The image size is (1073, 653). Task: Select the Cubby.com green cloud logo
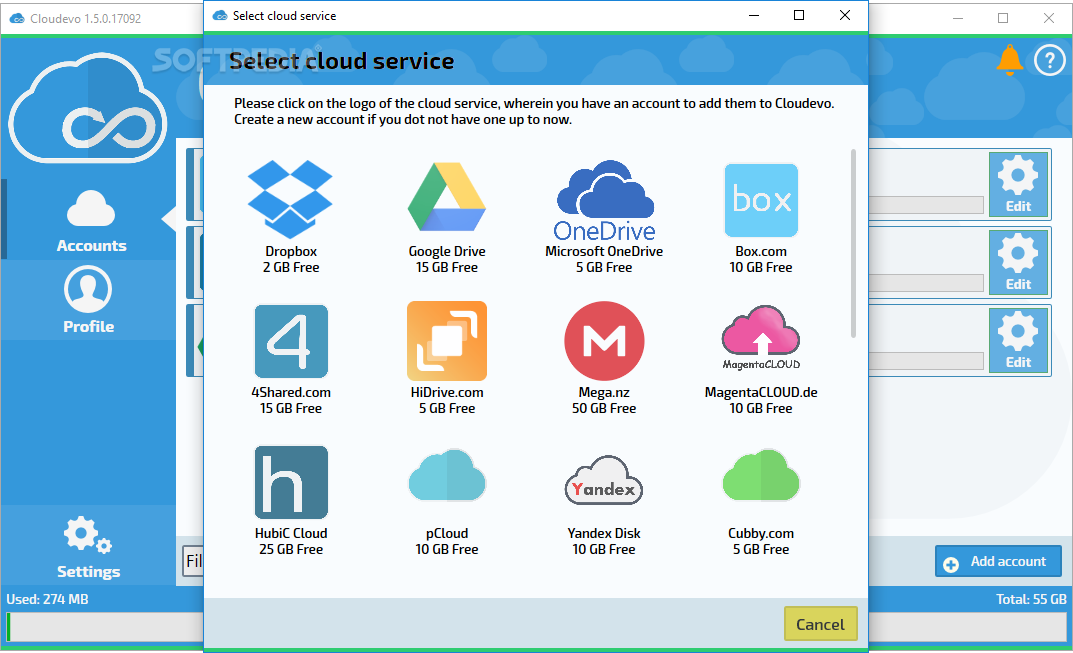coord(761,476)
